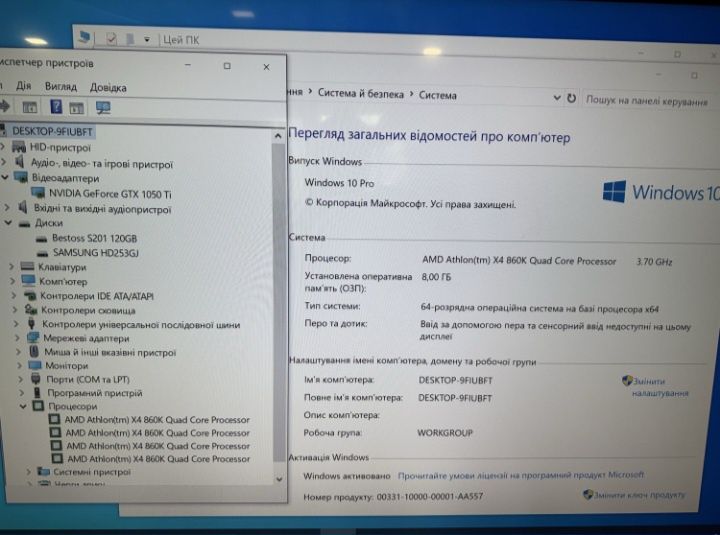Click the properties pane toolbar icon beside help

pyautogui.click(x=77, y=108)
